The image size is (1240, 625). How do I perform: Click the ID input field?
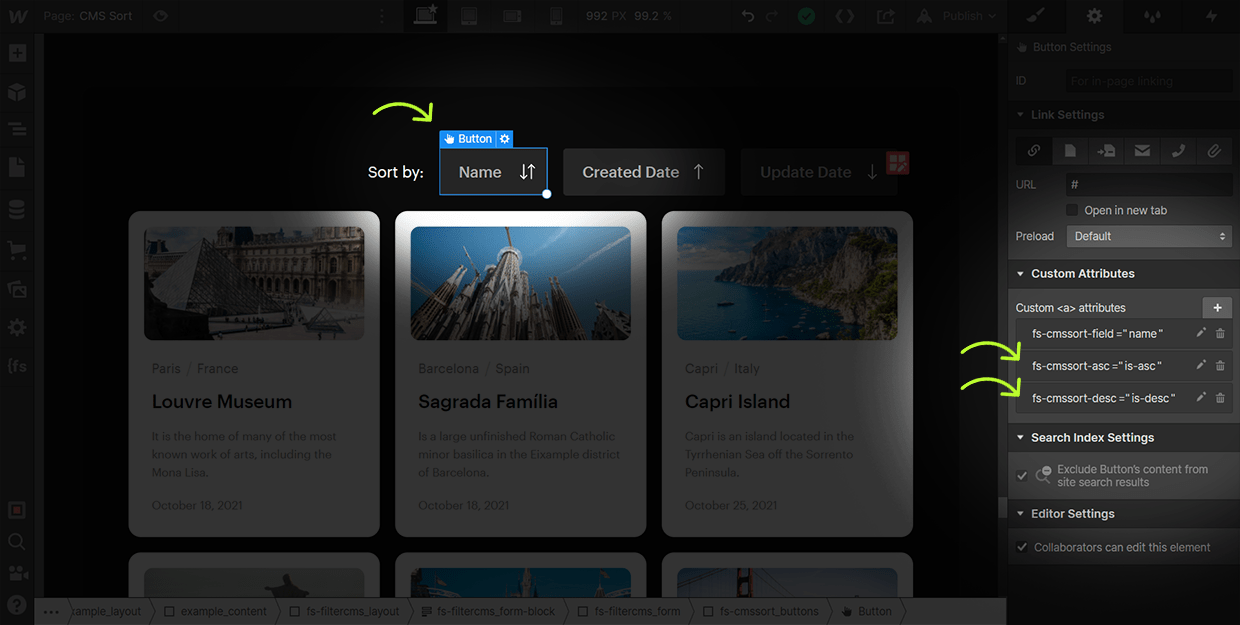(x=1149, y=81)
